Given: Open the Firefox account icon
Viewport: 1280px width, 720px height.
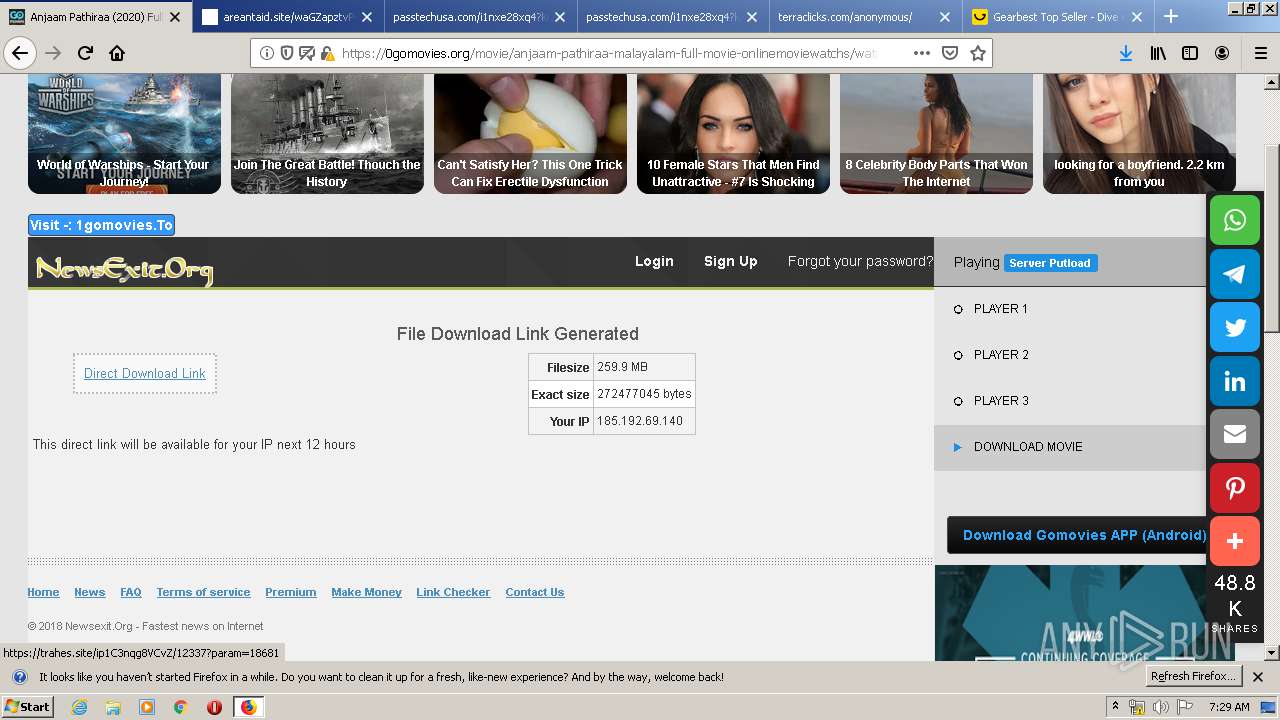Looking at the screenshot, I should click(1222, 53).
